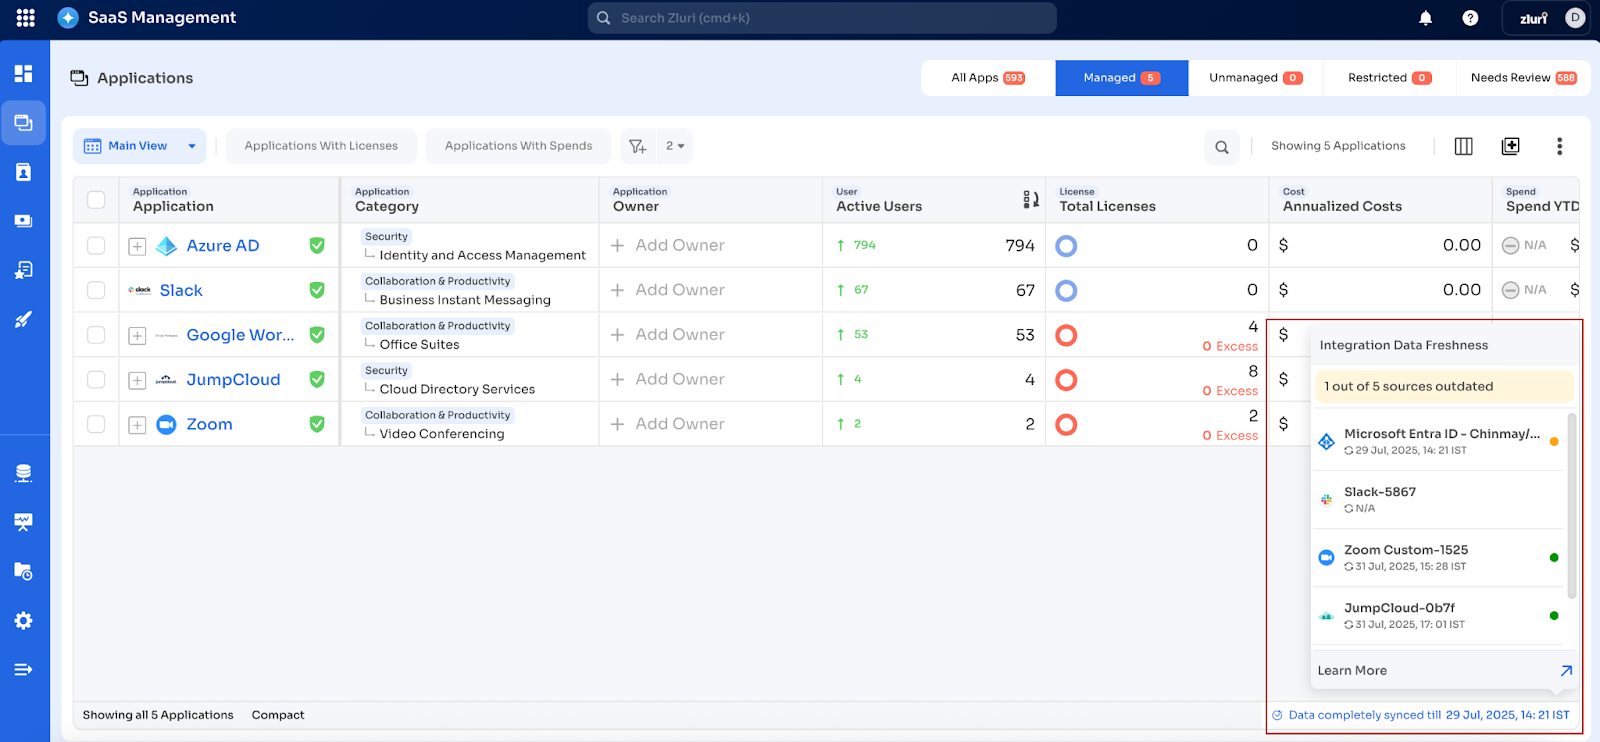
Task: Click the Zoom app logo icon
Action: pyautogui.click(x=167, y=424)
